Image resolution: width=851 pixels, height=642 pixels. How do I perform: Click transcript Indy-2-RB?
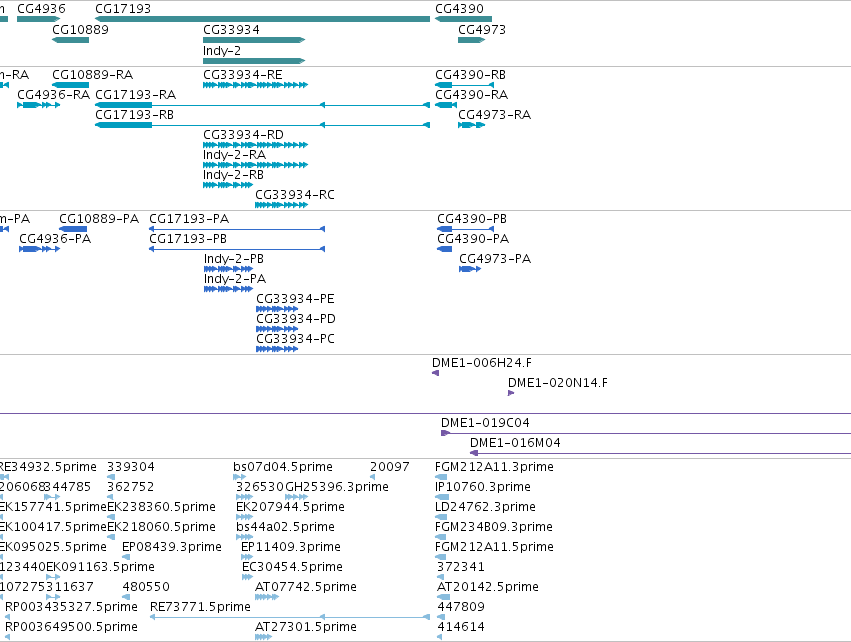coord(233,175)
